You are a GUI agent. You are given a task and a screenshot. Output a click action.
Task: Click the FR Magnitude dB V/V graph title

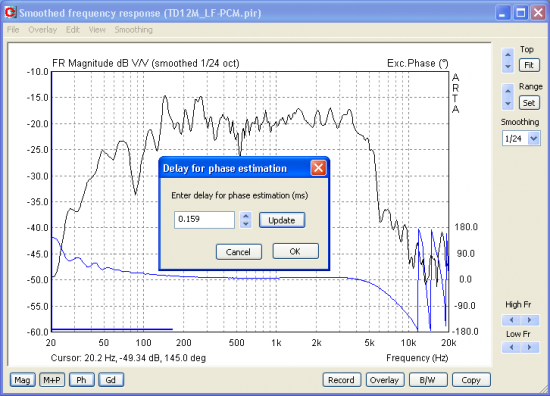(146, 63)
